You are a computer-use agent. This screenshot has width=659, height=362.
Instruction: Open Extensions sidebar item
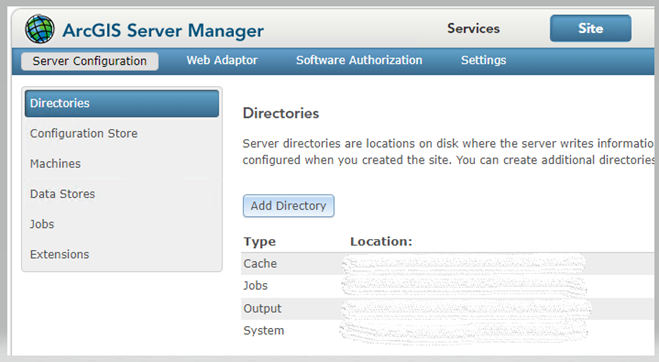click(122, 254)
